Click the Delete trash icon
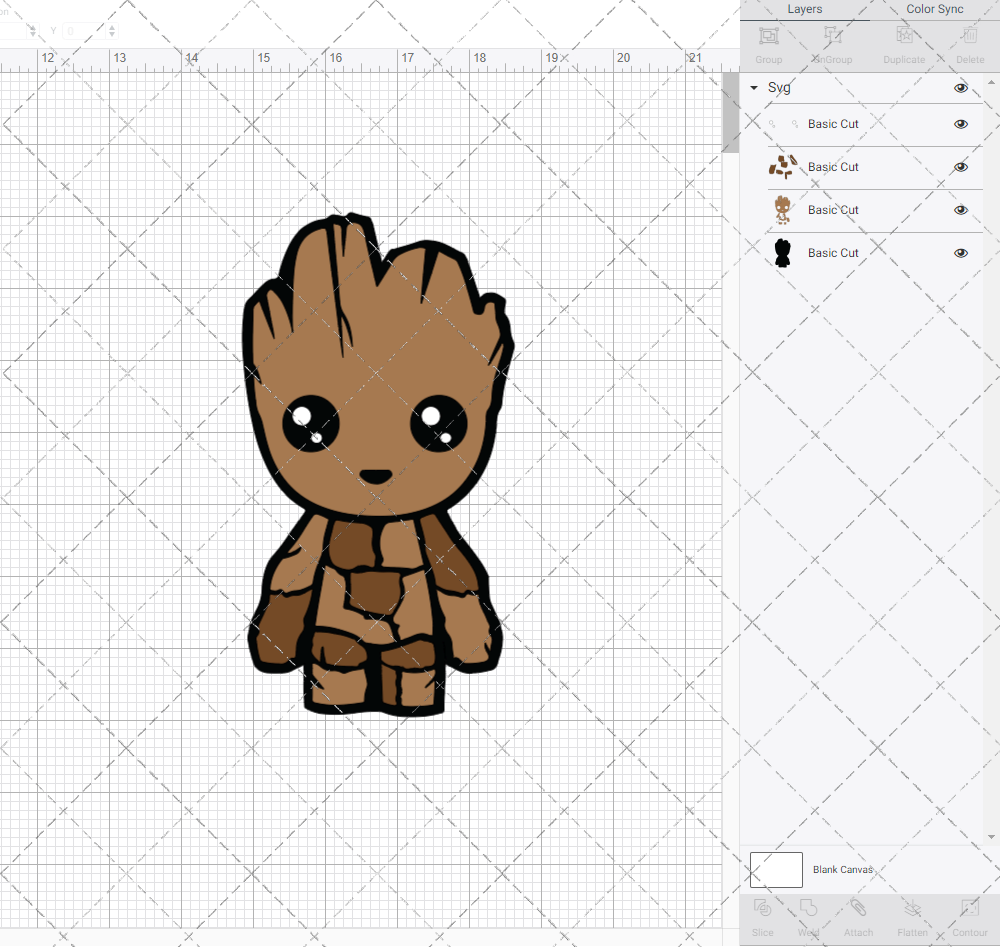This screenshot has height=947, width=1000. click(x=970, y=36)
